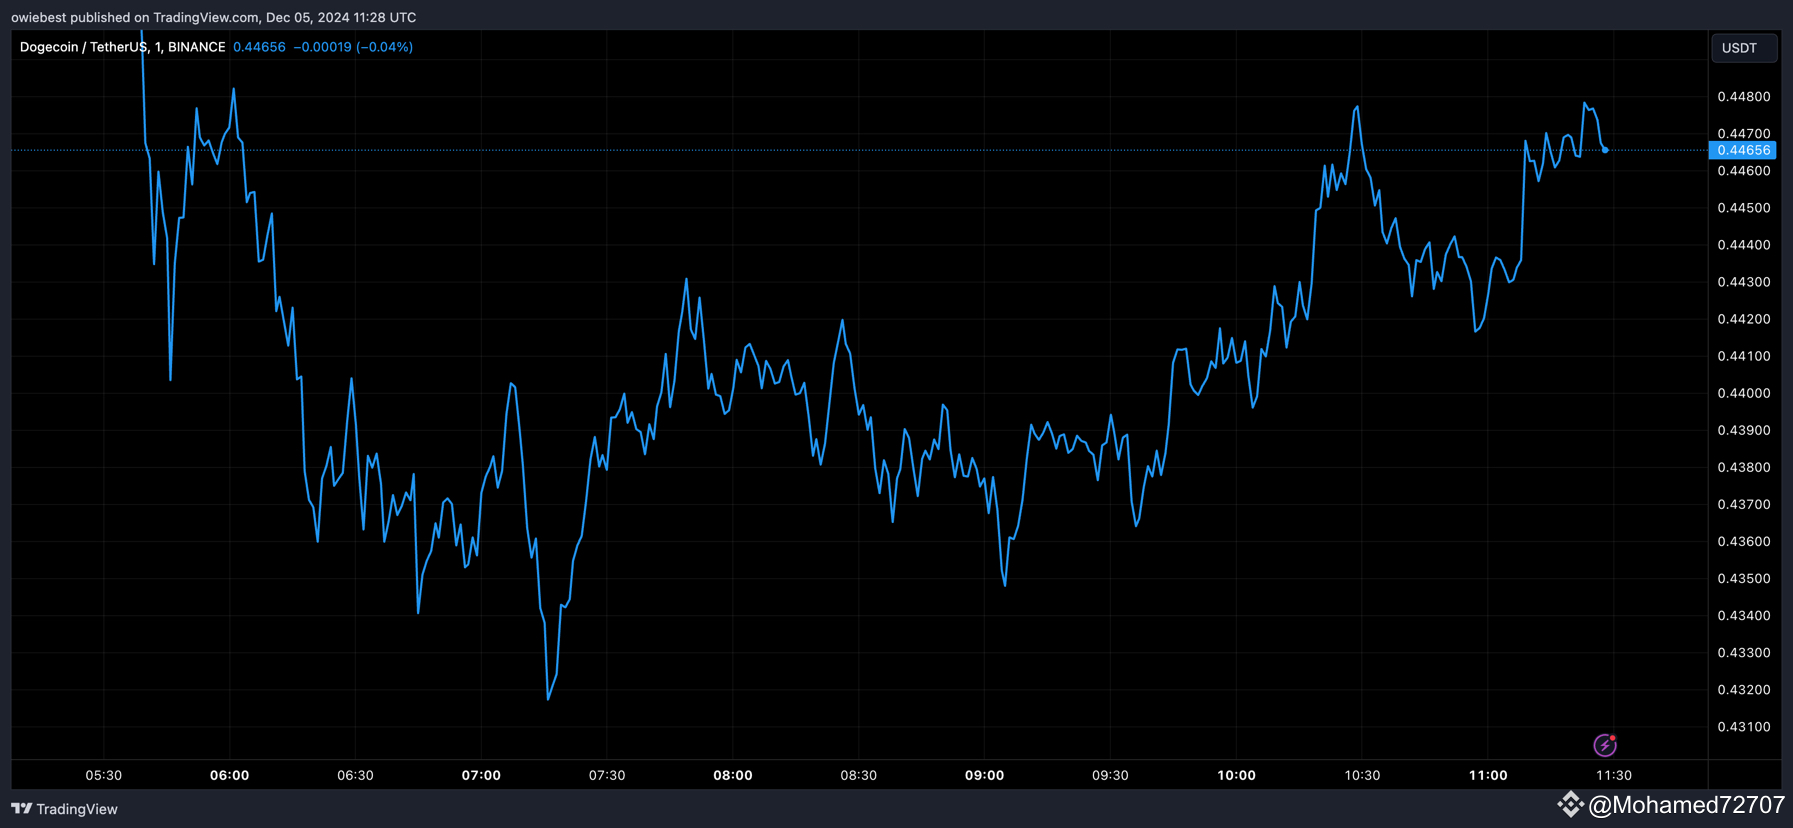This screenshot has width=1793, height=828.
Task: Click the 0.44400 price axis label
Action: point(1743,245)
